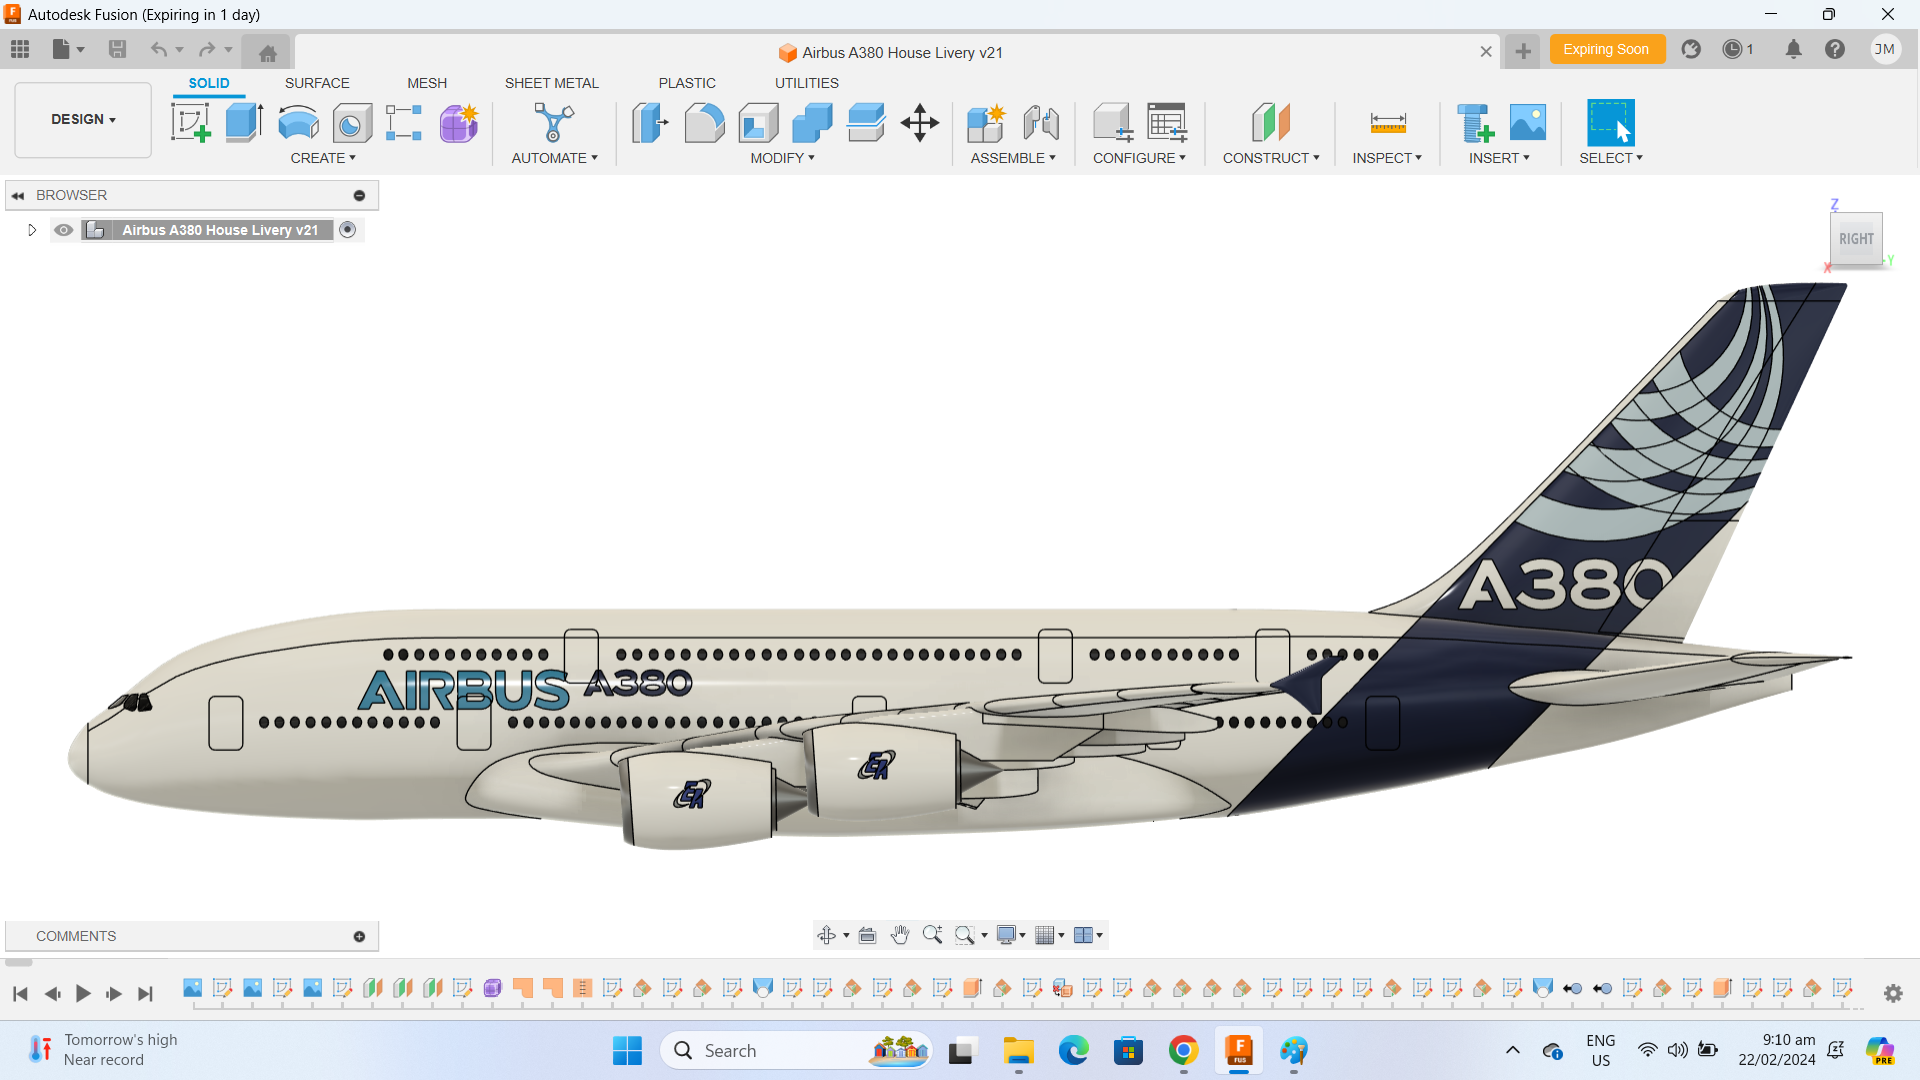Activate the Airbus A380 component radio button

coord(348,230)
